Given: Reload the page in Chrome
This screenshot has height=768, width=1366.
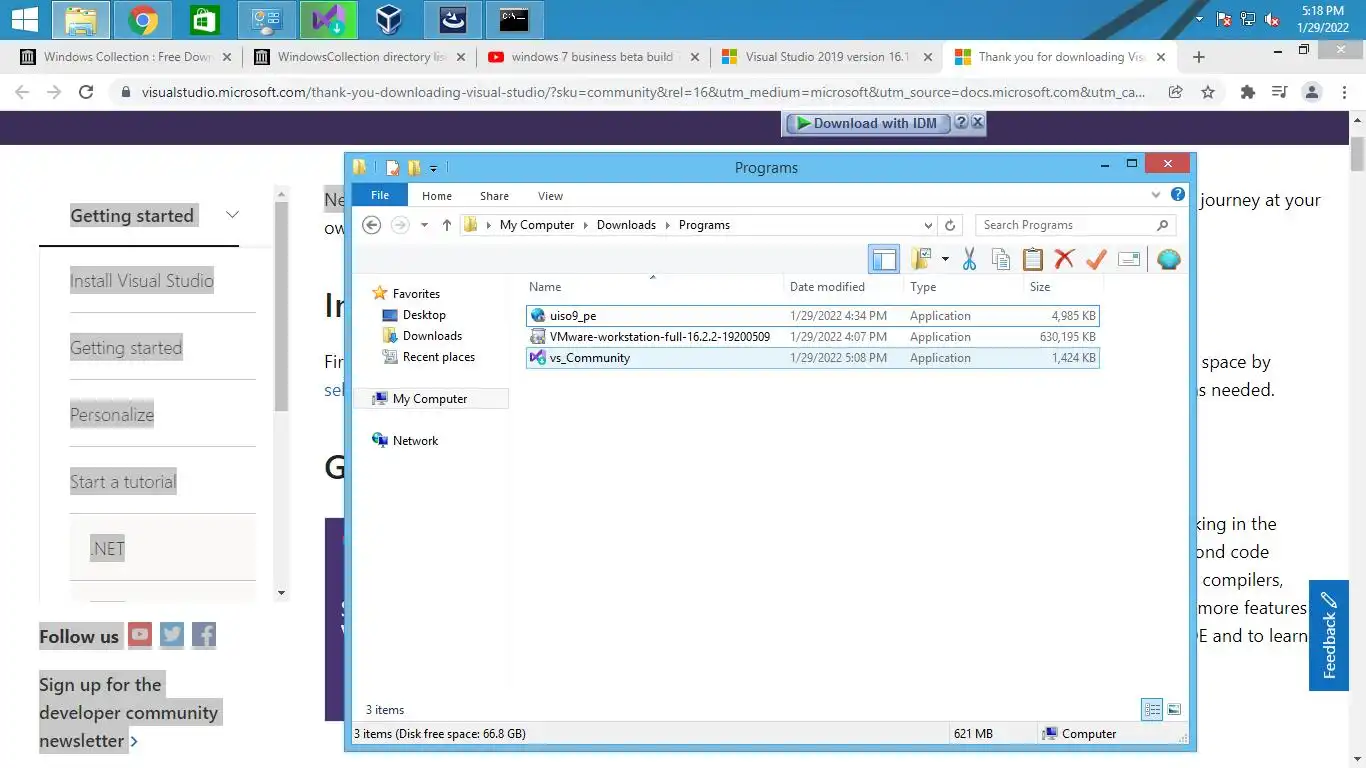Looking at the screenshot, I should [x=86, y=92].
